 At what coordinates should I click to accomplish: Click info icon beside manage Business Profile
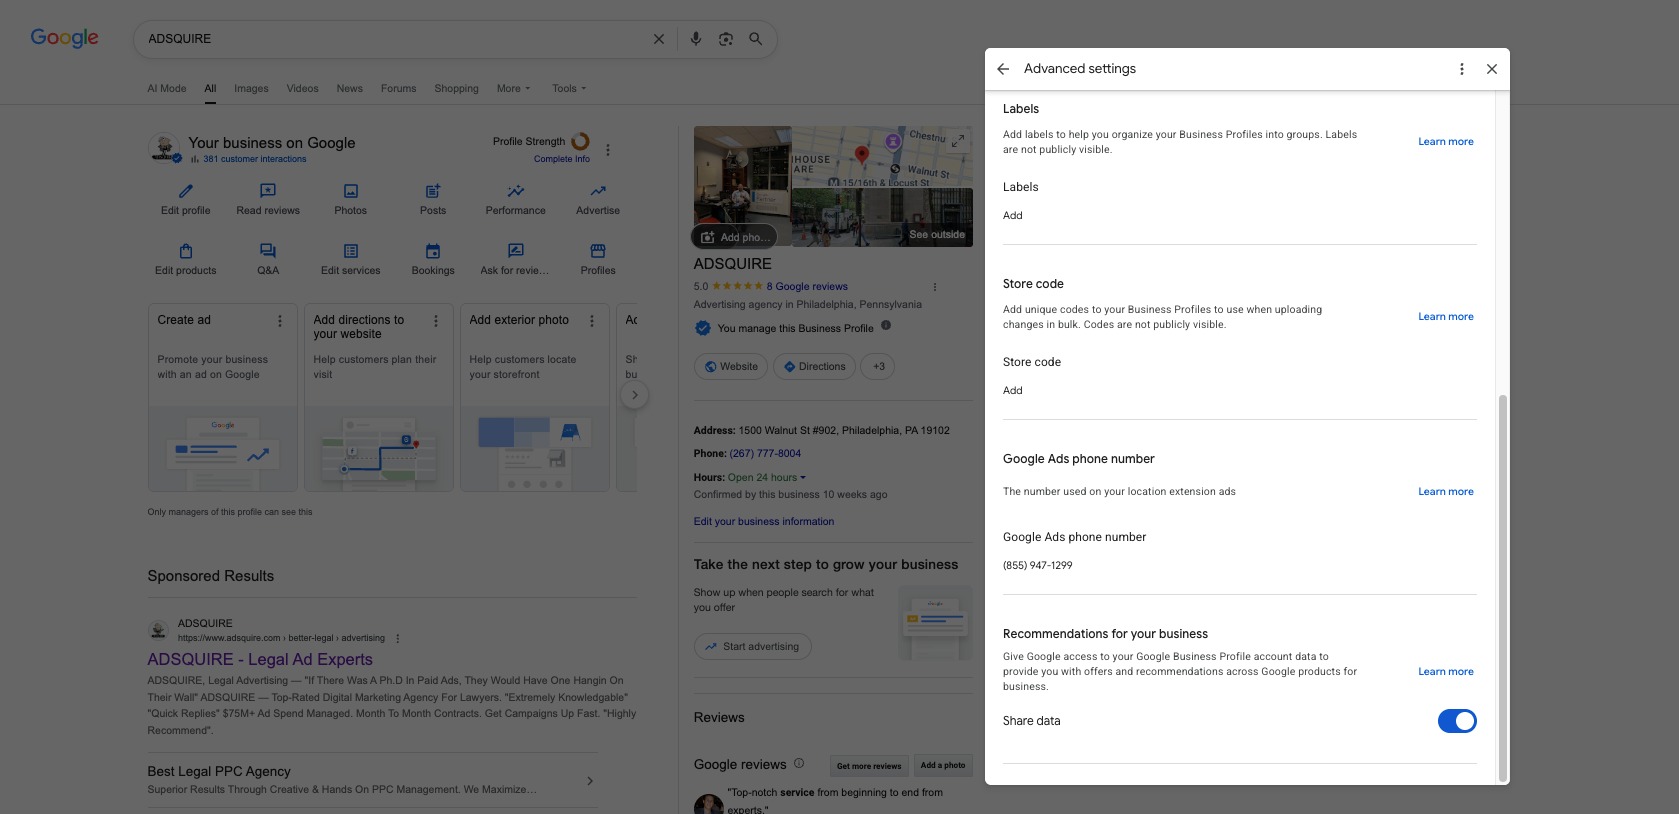pos(886,325)
